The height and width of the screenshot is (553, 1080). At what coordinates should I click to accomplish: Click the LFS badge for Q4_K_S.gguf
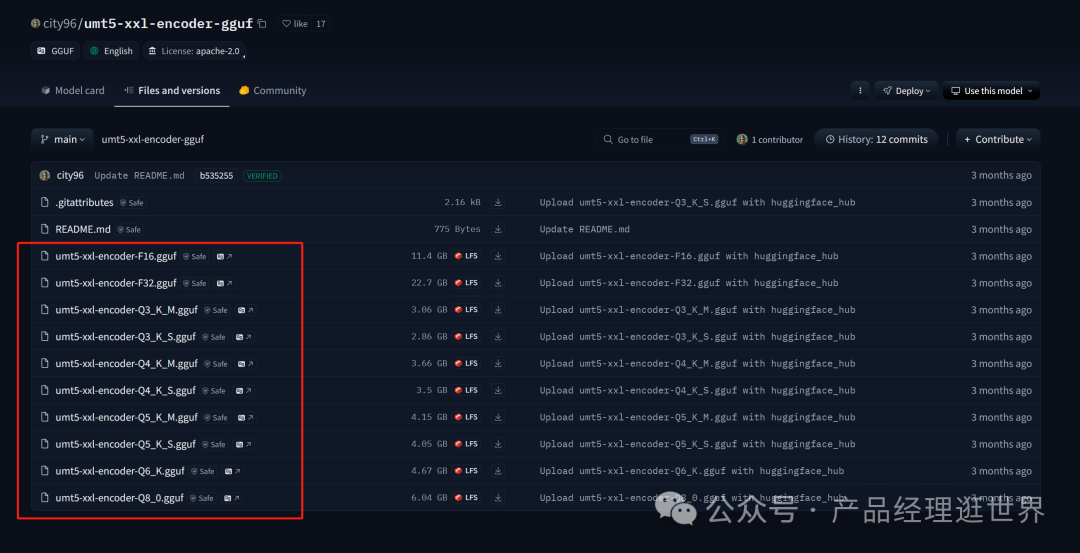(466, 390)
